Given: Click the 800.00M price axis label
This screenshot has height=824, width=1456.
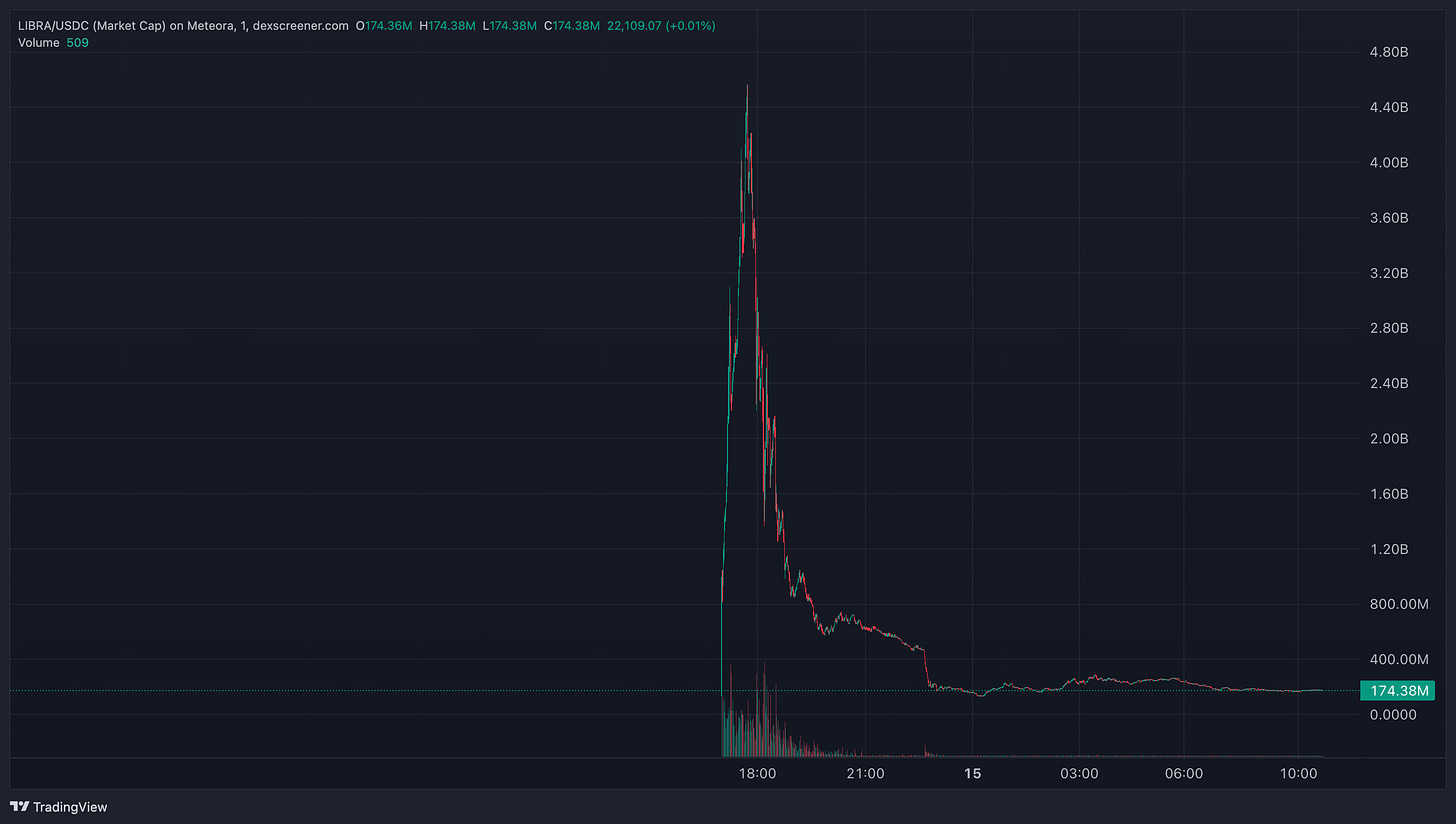Looking at the screenshot, I should click(1397, 604).
